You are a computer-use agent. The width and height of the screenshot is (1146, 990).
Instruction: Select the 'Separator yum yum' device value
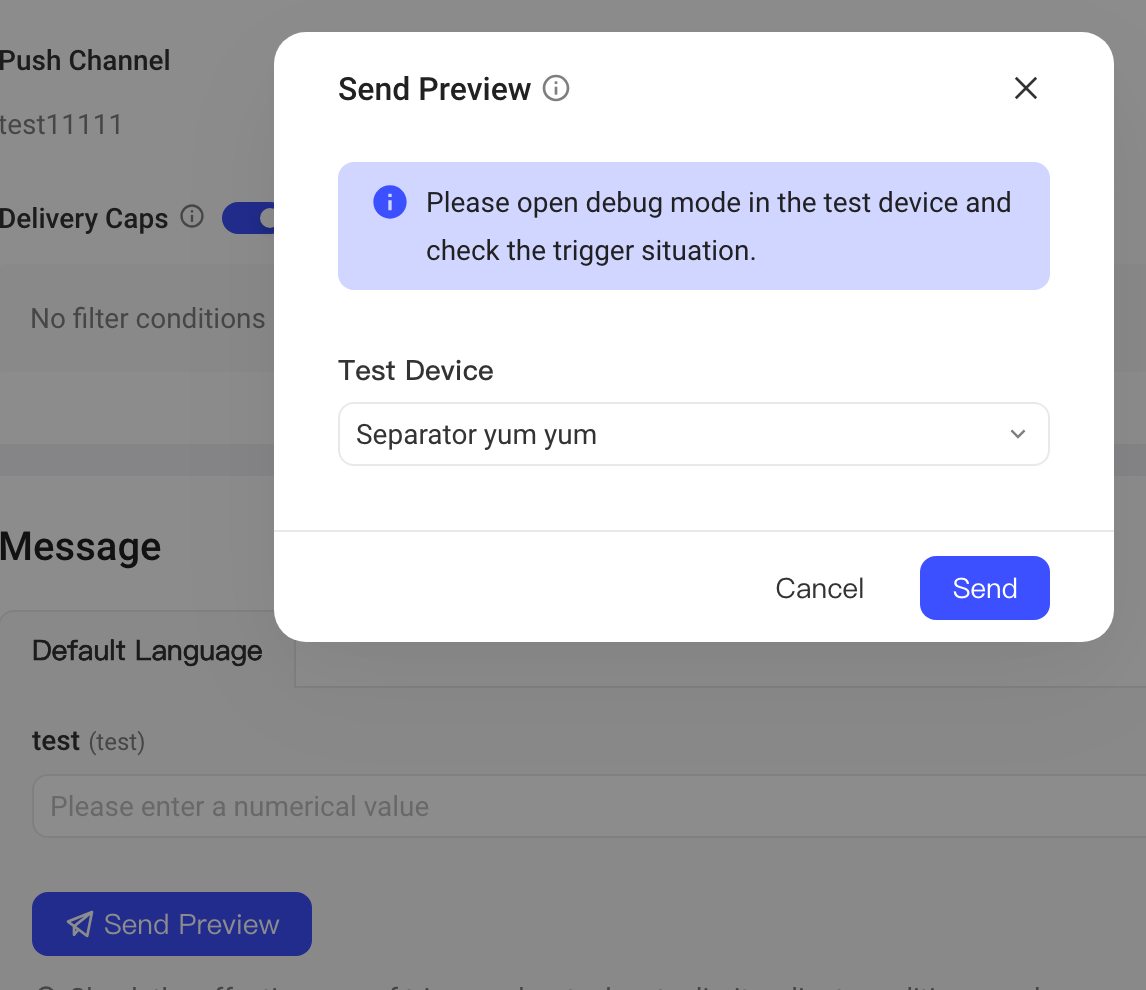coord(476,435)
